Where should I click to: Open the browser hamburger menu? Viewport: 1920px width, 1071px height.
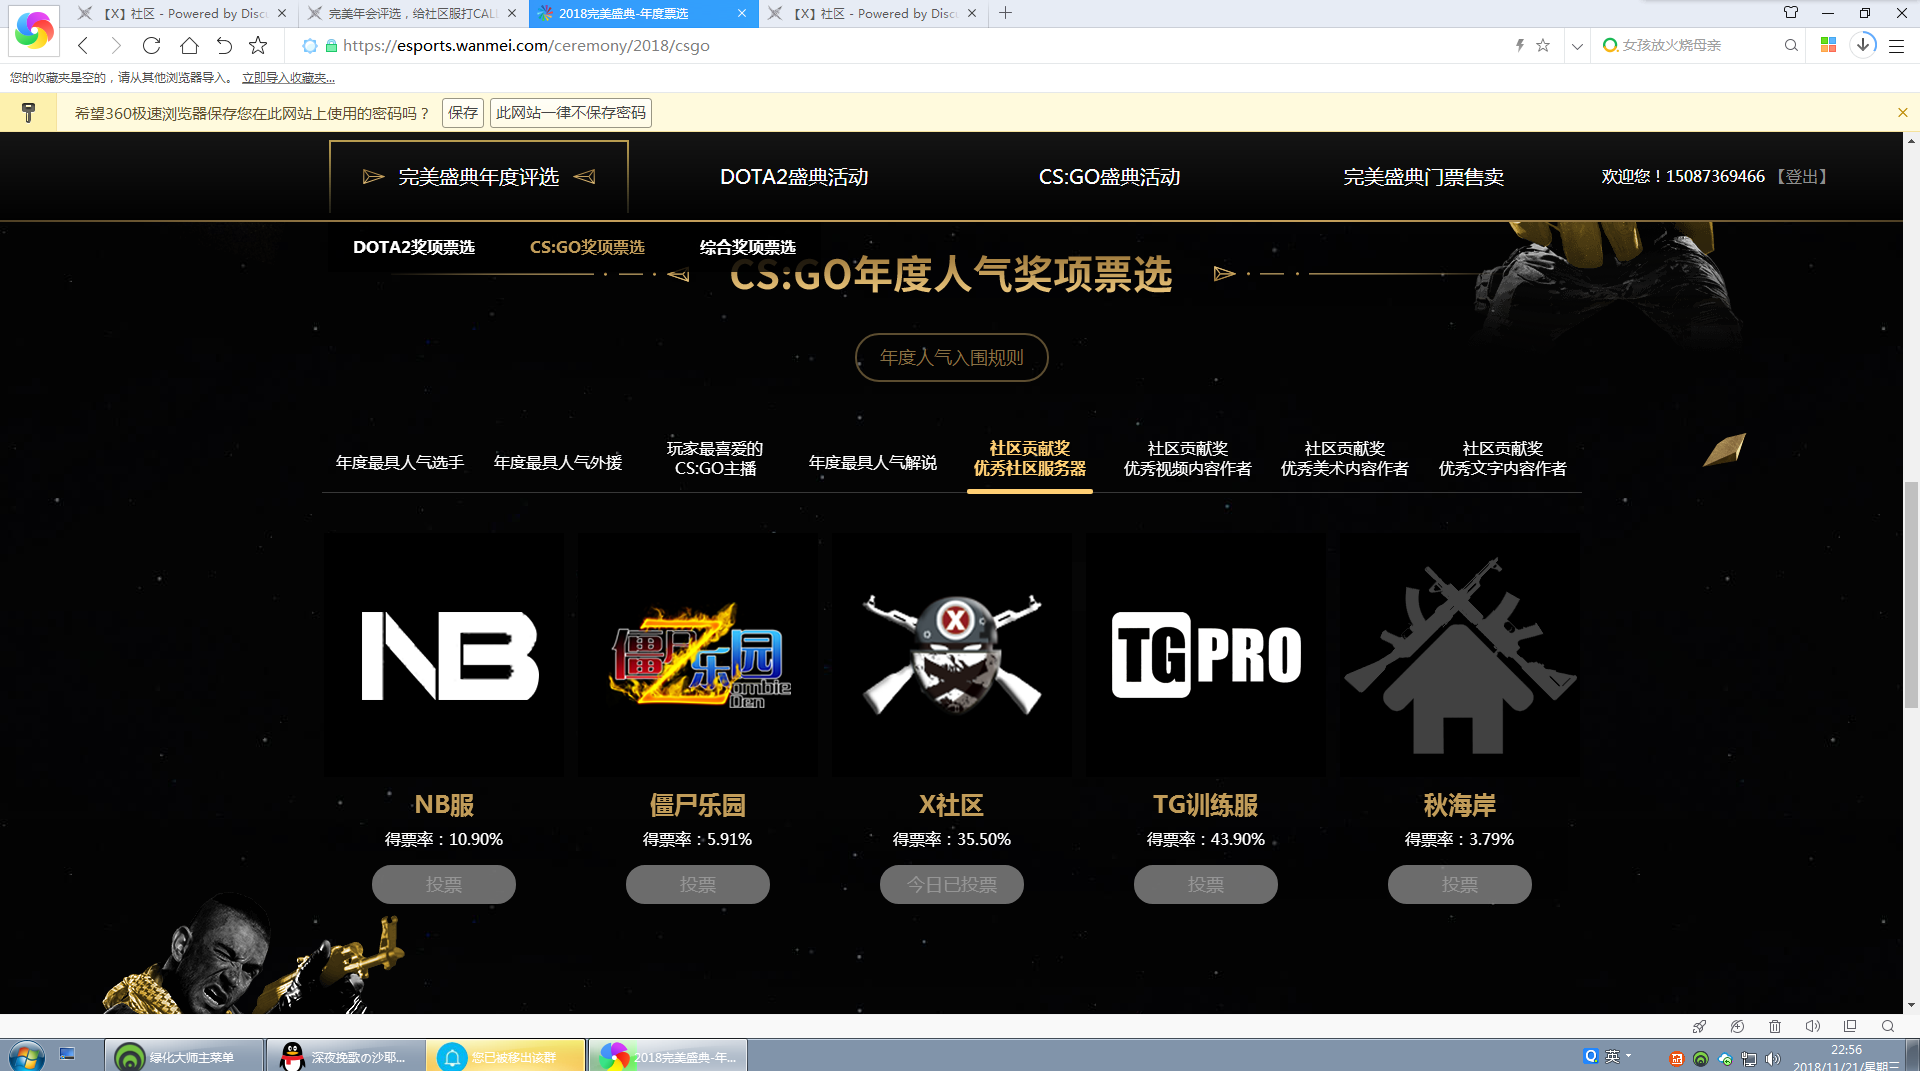[1896, 45]
